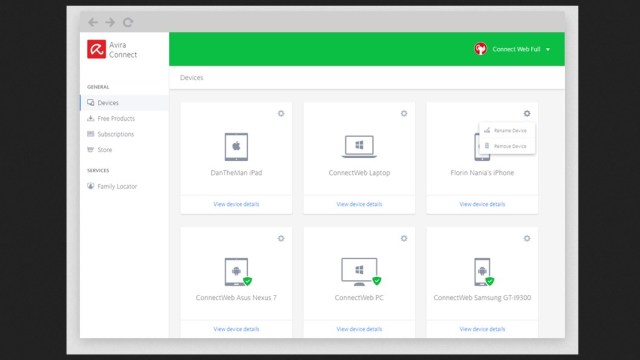The image size is (640, 360).
Task: View device details for ConnectWeb Samsung GT-I9300
Action: pyautogui.click(x=482, y=329)
